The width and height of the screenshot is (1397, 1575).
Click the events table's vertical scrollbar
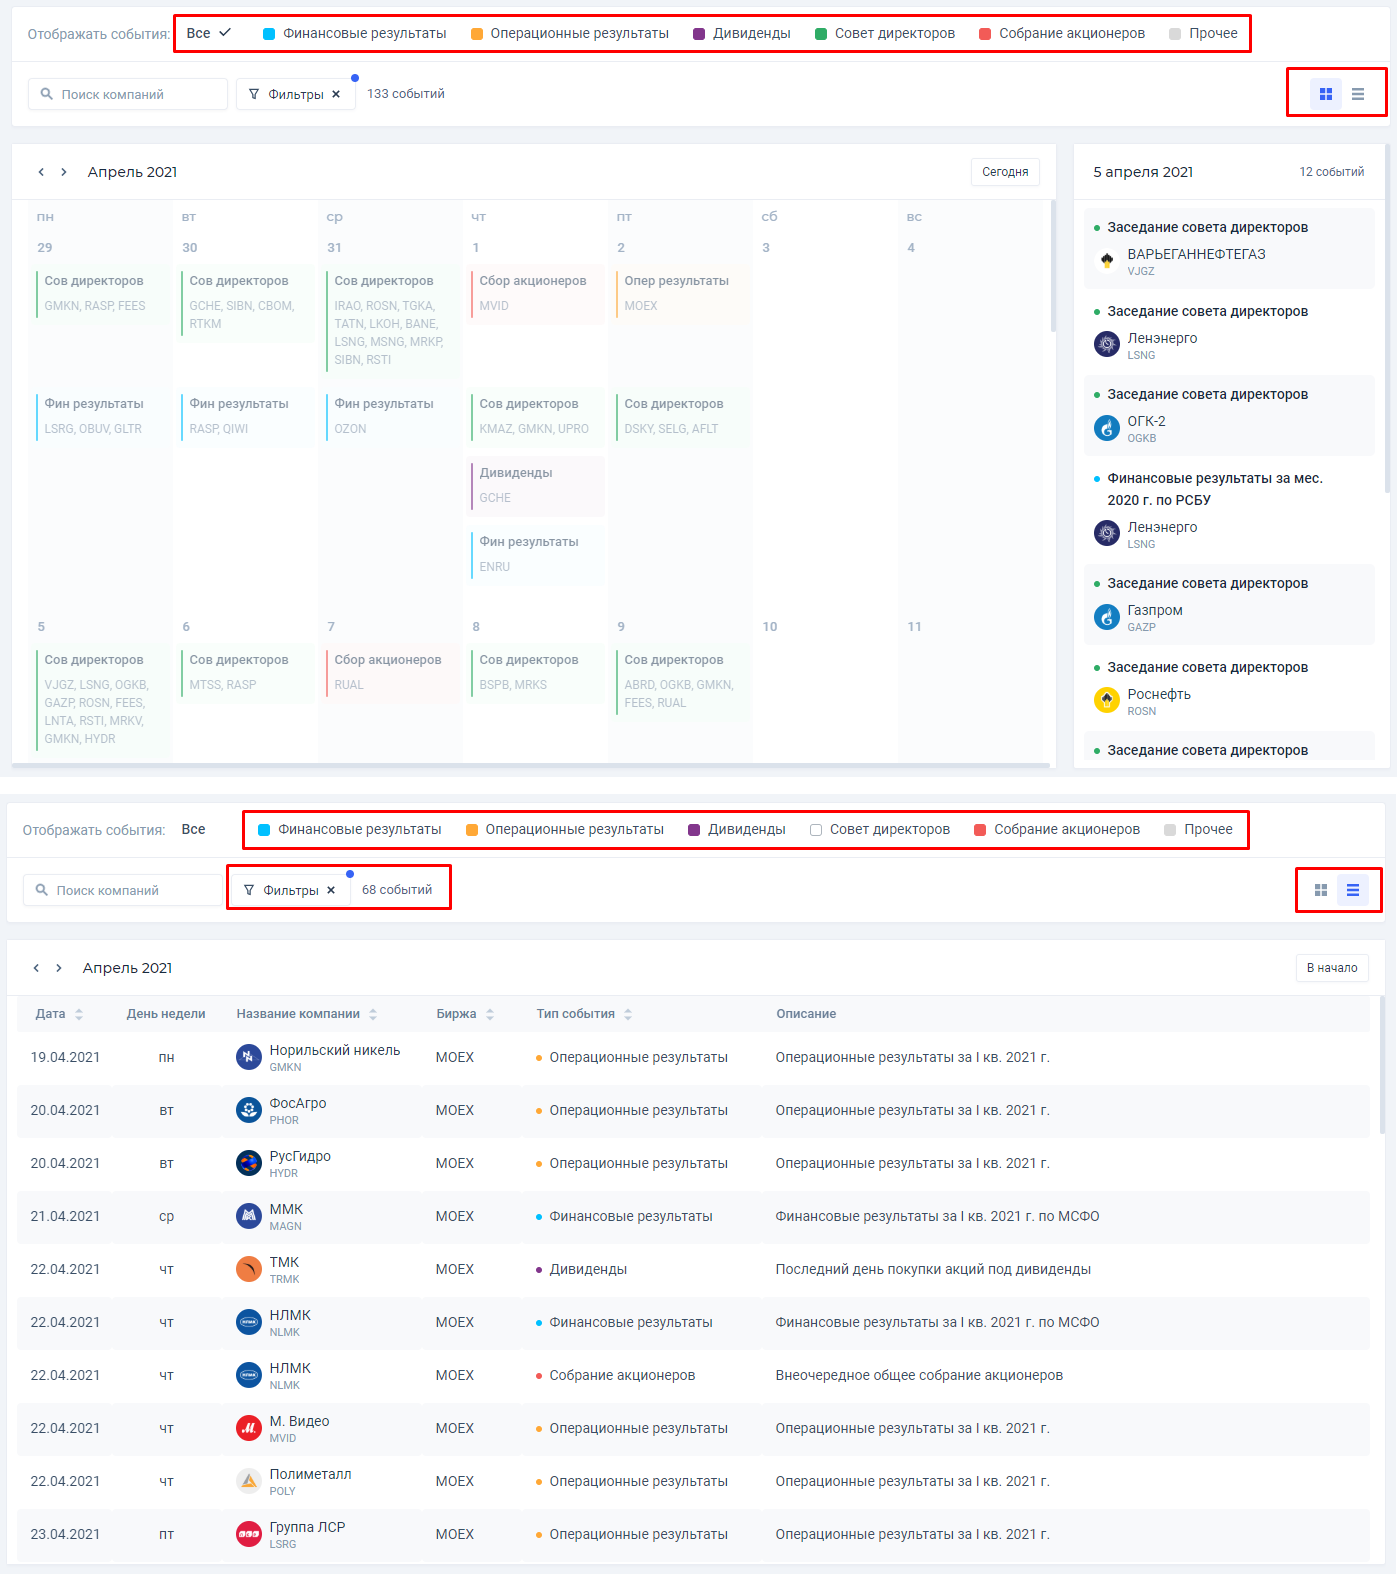click(x=1382, y=1065)
